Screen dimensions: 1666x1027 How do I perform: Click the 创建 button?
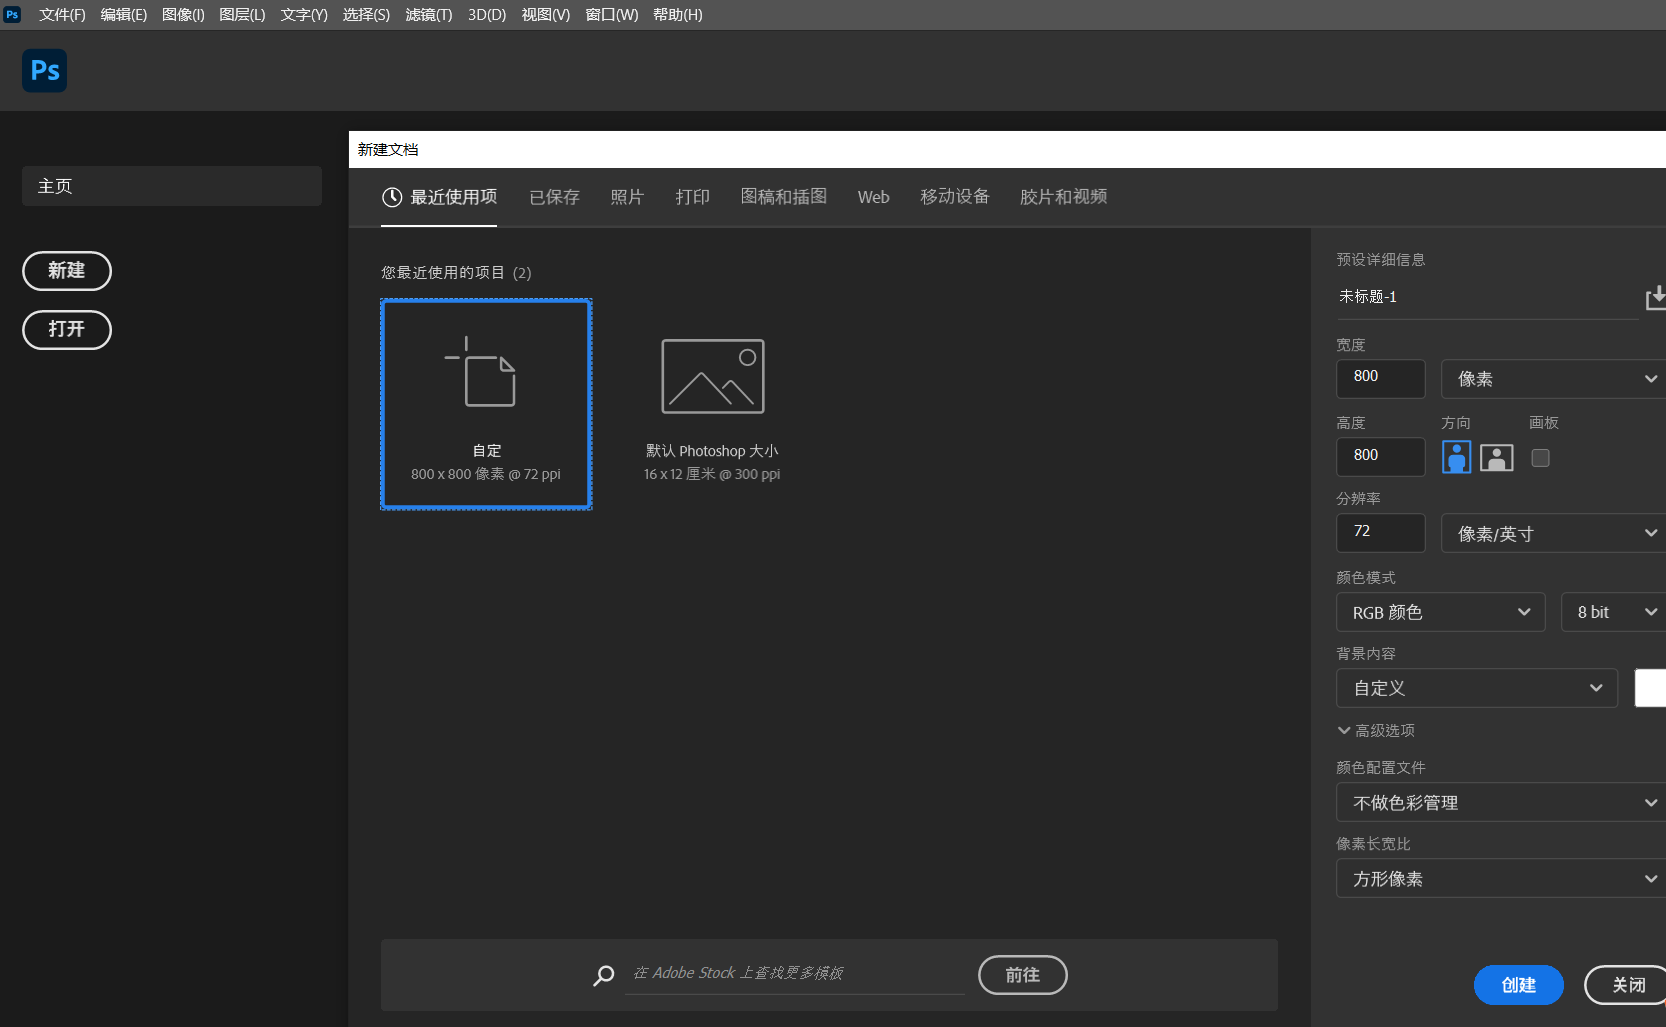1518,985
